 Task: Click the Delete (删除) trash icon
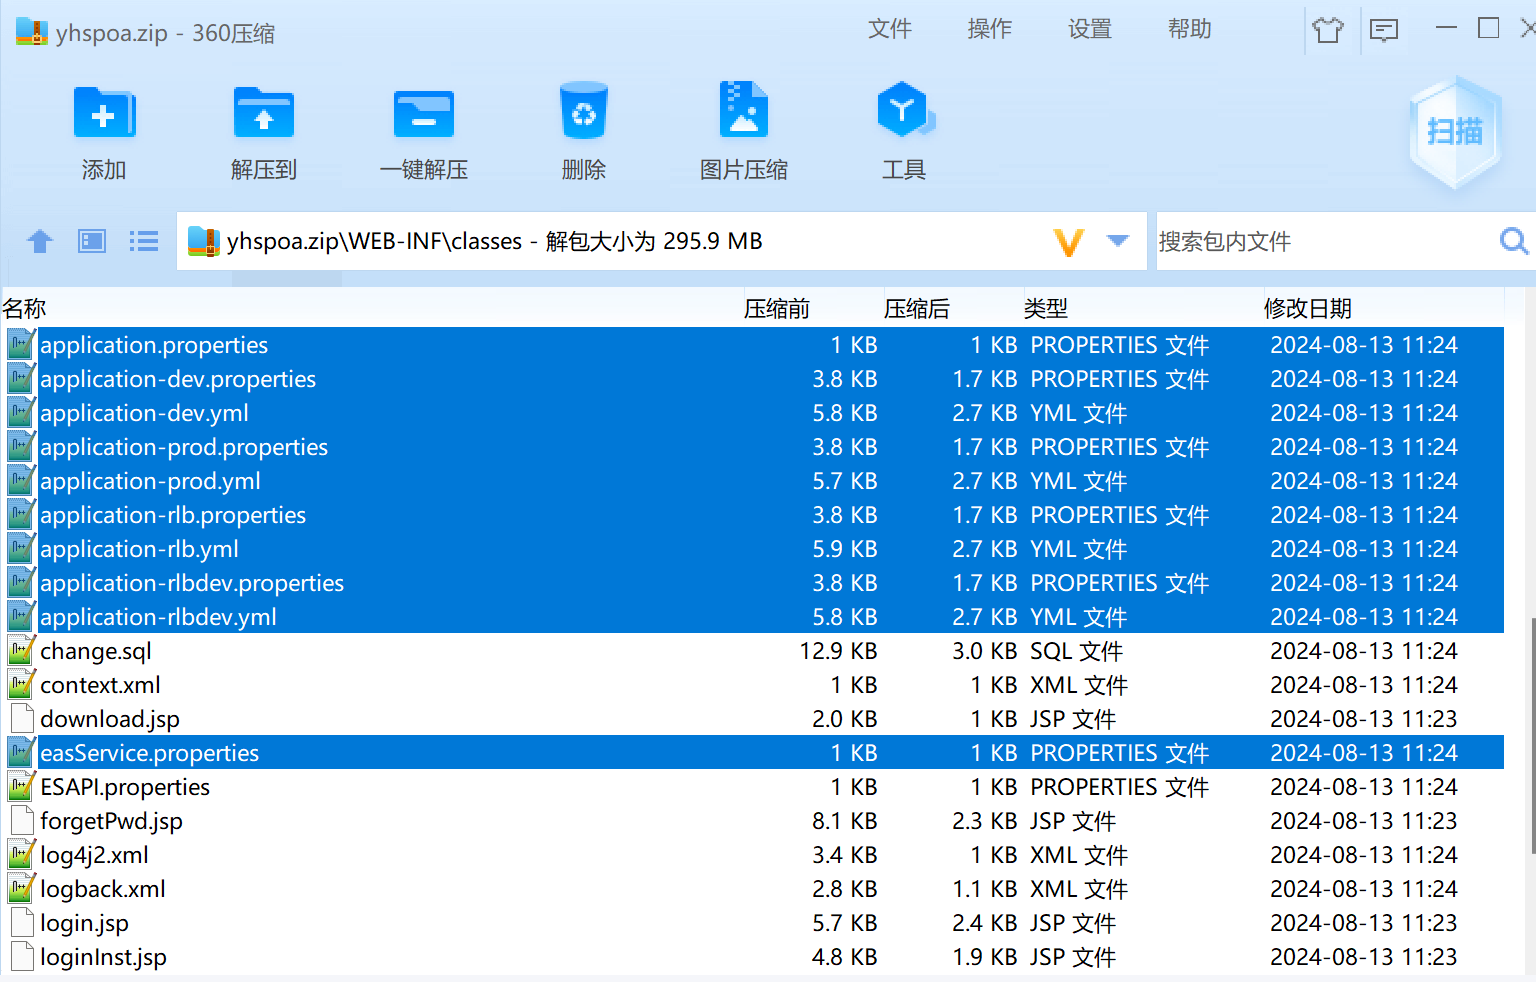click(584, 114)
